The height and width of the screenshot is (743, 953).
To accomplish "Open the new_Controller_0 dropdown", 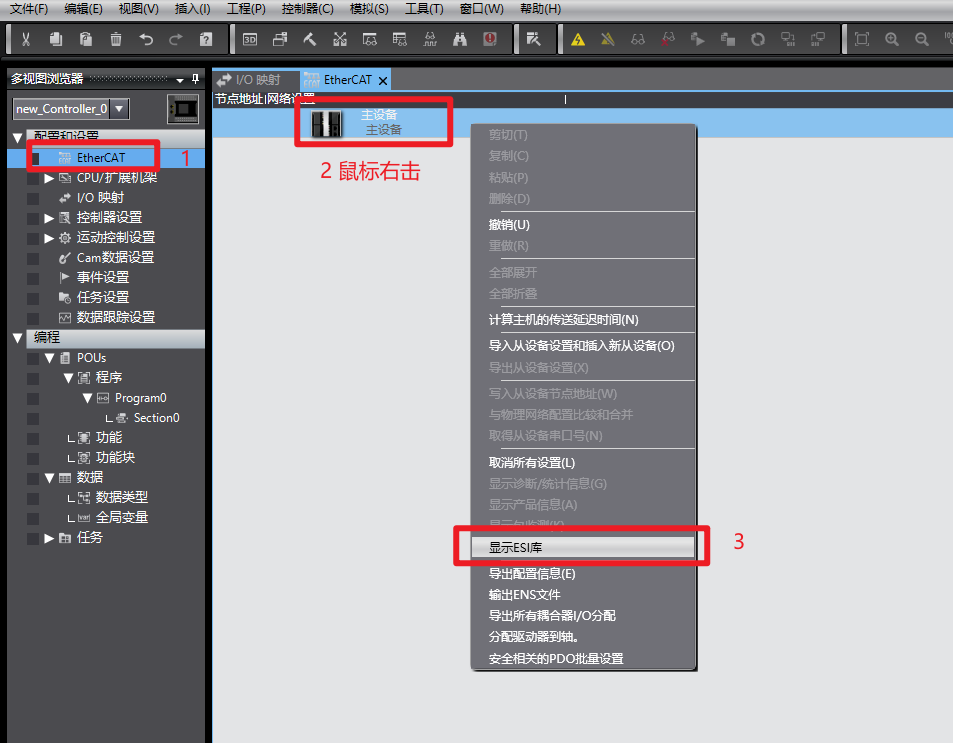I will point(119,109).
